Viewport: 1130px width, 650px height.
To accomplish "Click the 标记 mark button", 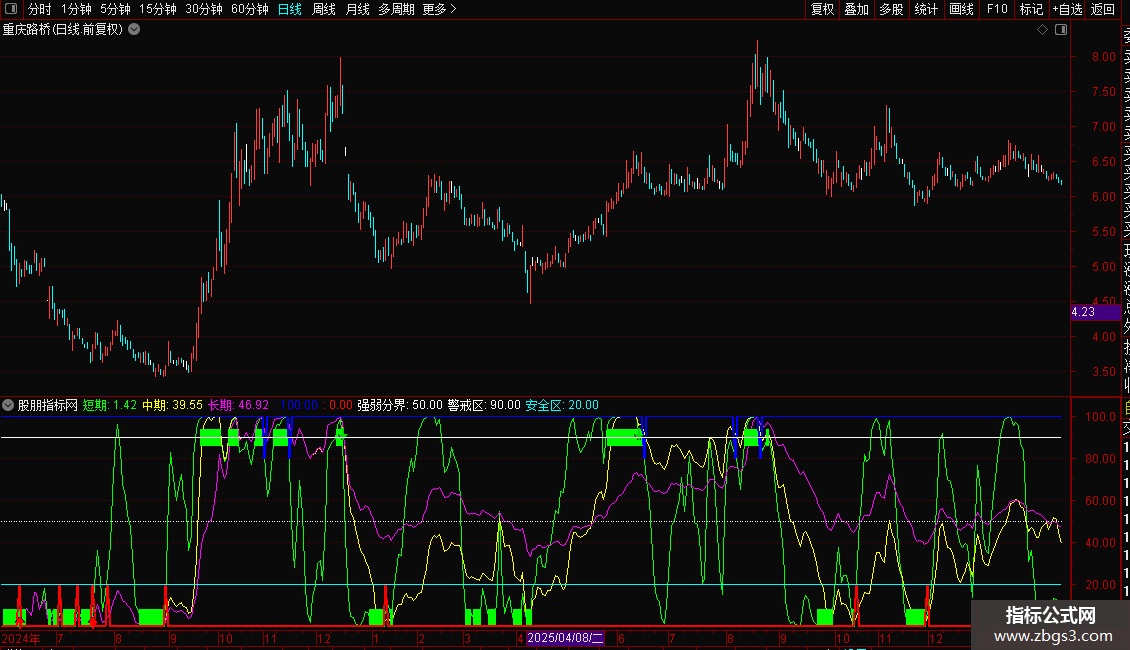I will pos(1031,9).
